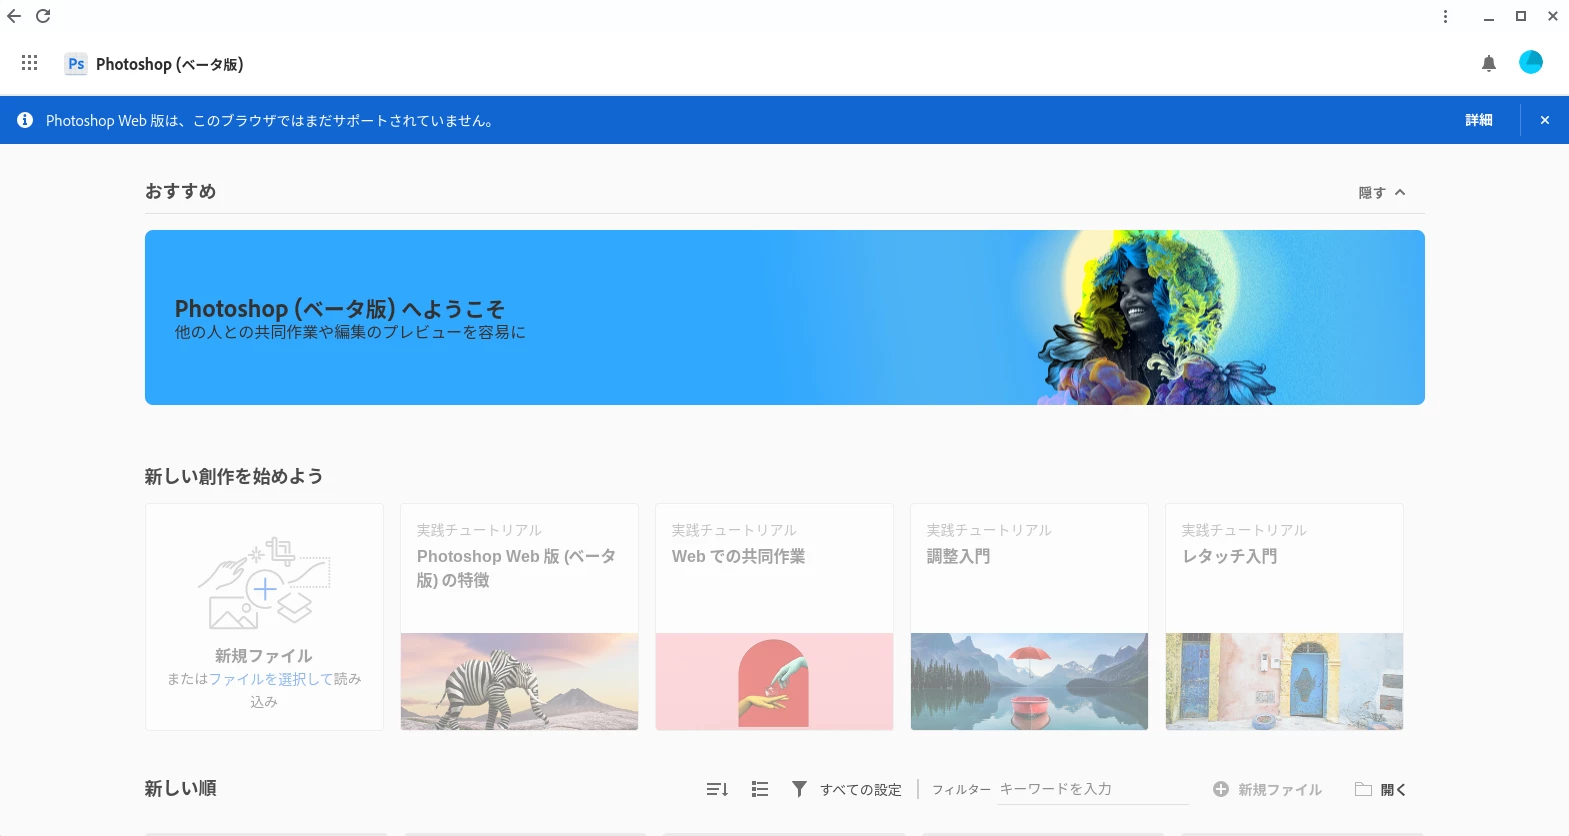Go back with the browser arrow

tap(14, 16)
